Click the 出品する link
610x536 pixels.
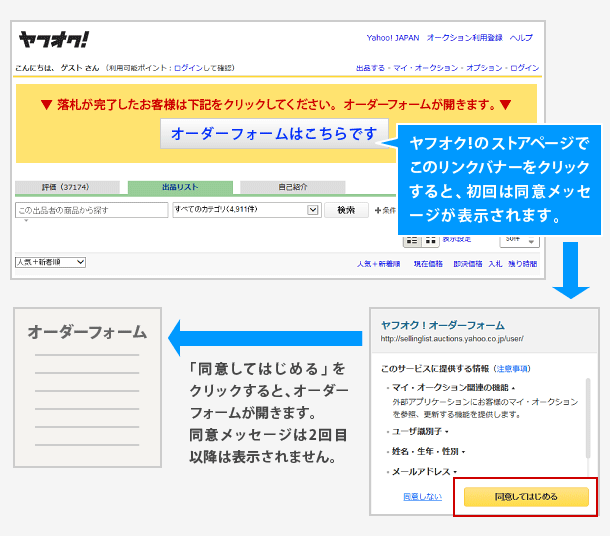click(x=370, y=68)
